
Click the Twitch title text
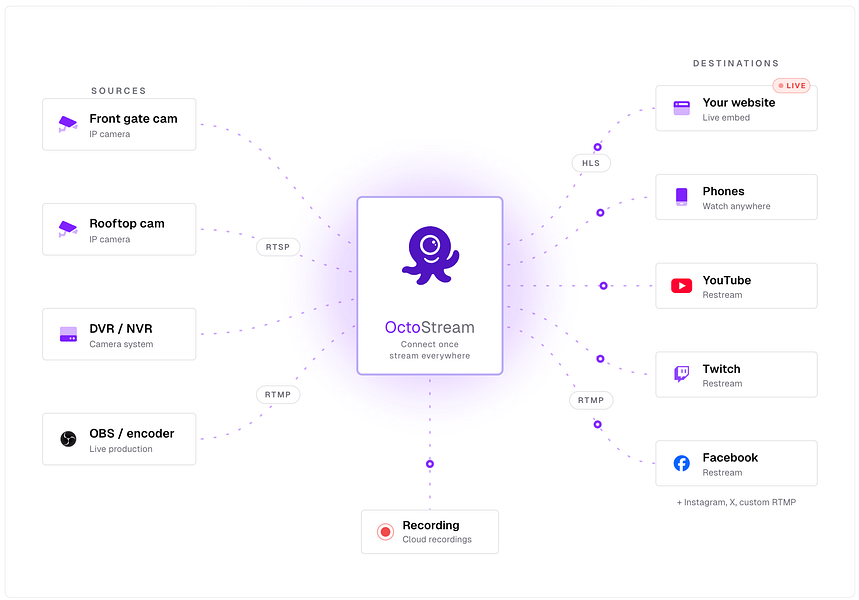tap(721, 369)
